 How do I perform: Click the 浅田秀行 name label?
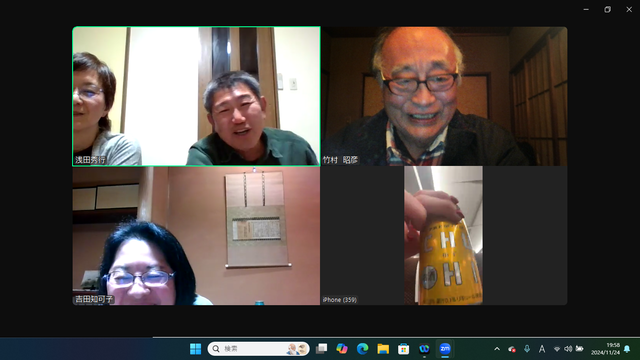pos(90,160)
